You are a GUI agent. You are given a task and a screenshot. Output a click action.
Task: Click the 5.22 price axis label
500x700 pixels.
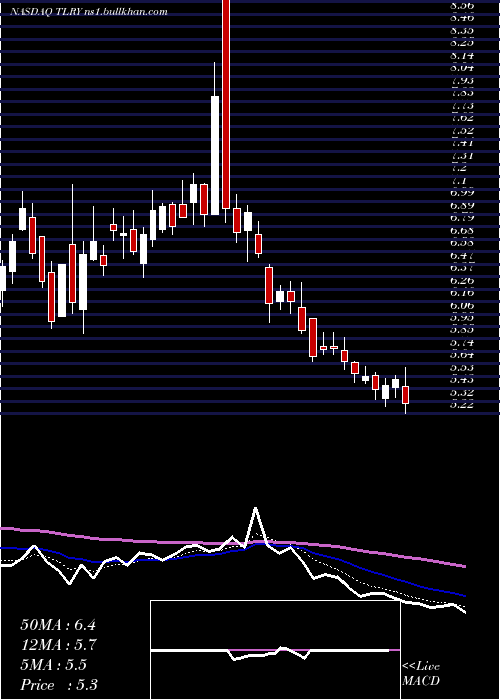(x=463, y=405)
